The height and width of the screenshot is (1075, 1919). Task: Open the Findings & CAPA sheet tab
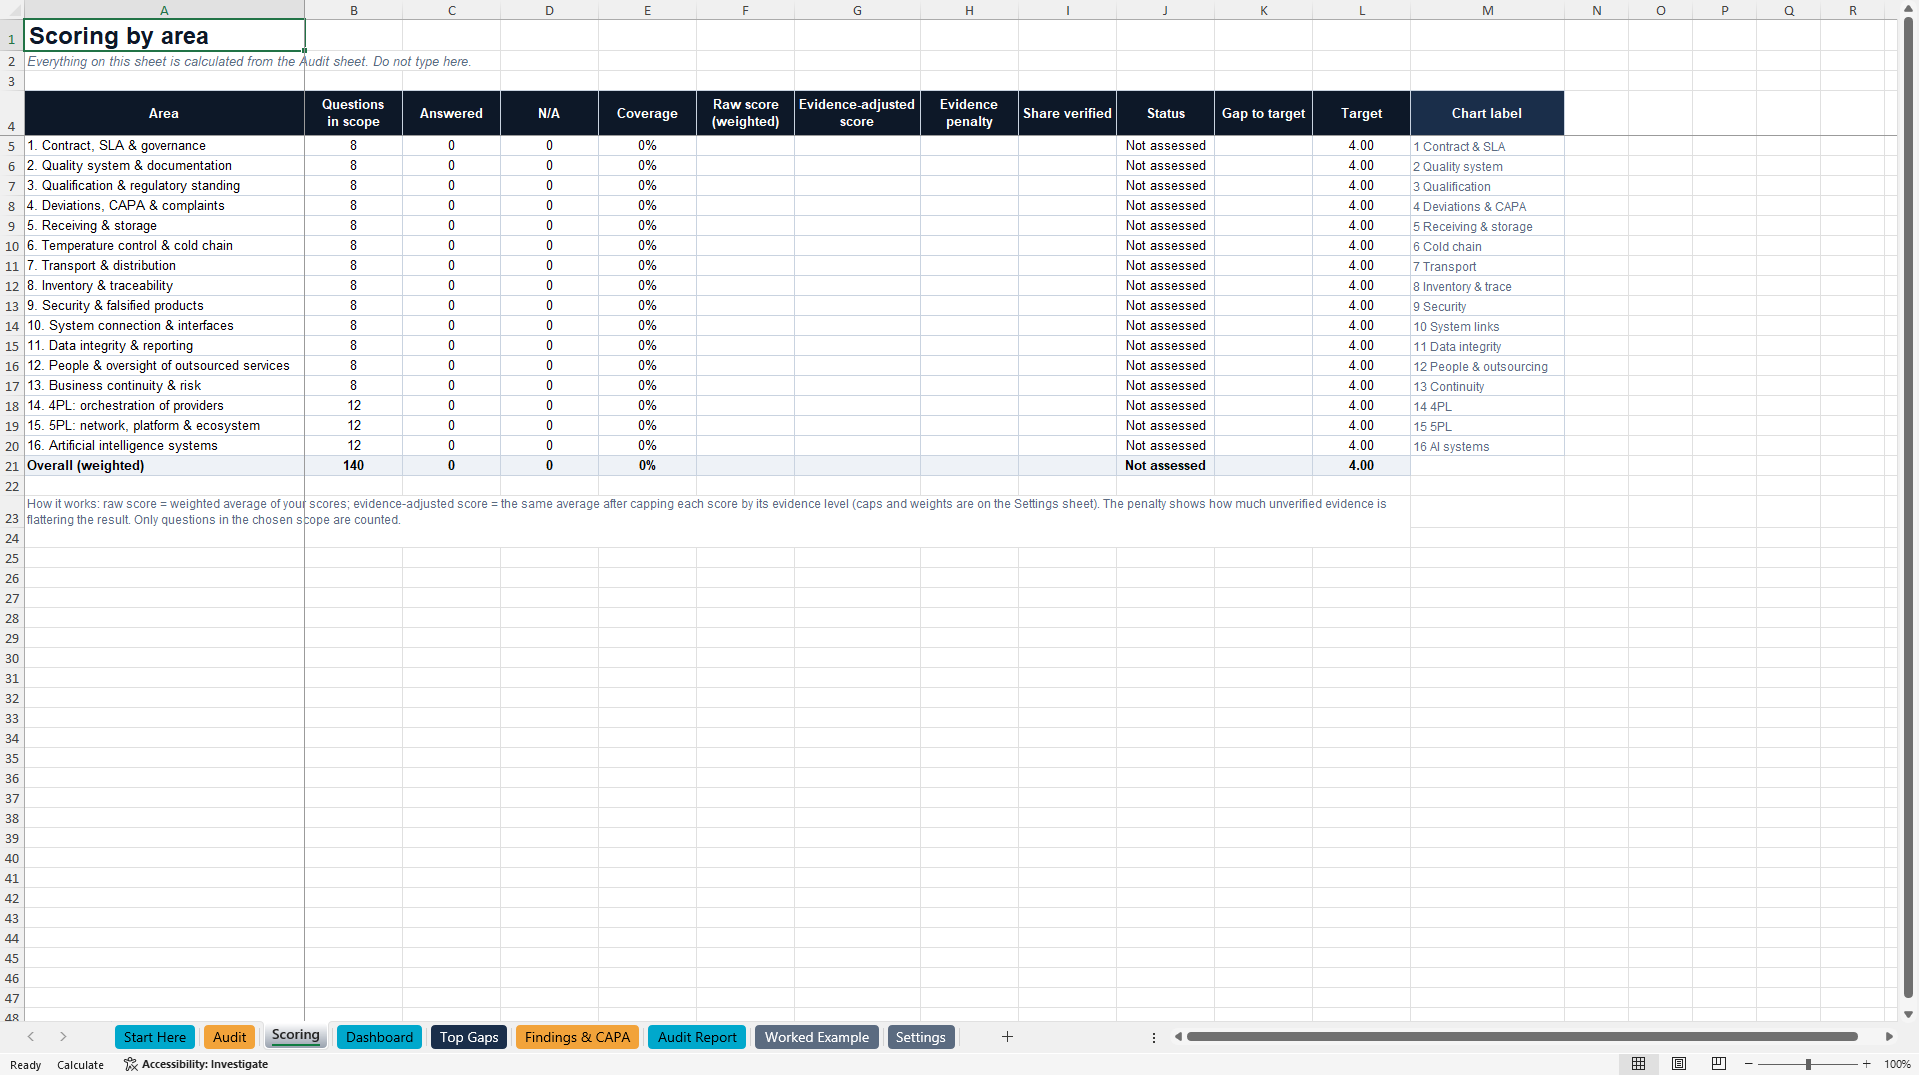pyautogui.click(x=577, y=1037)
